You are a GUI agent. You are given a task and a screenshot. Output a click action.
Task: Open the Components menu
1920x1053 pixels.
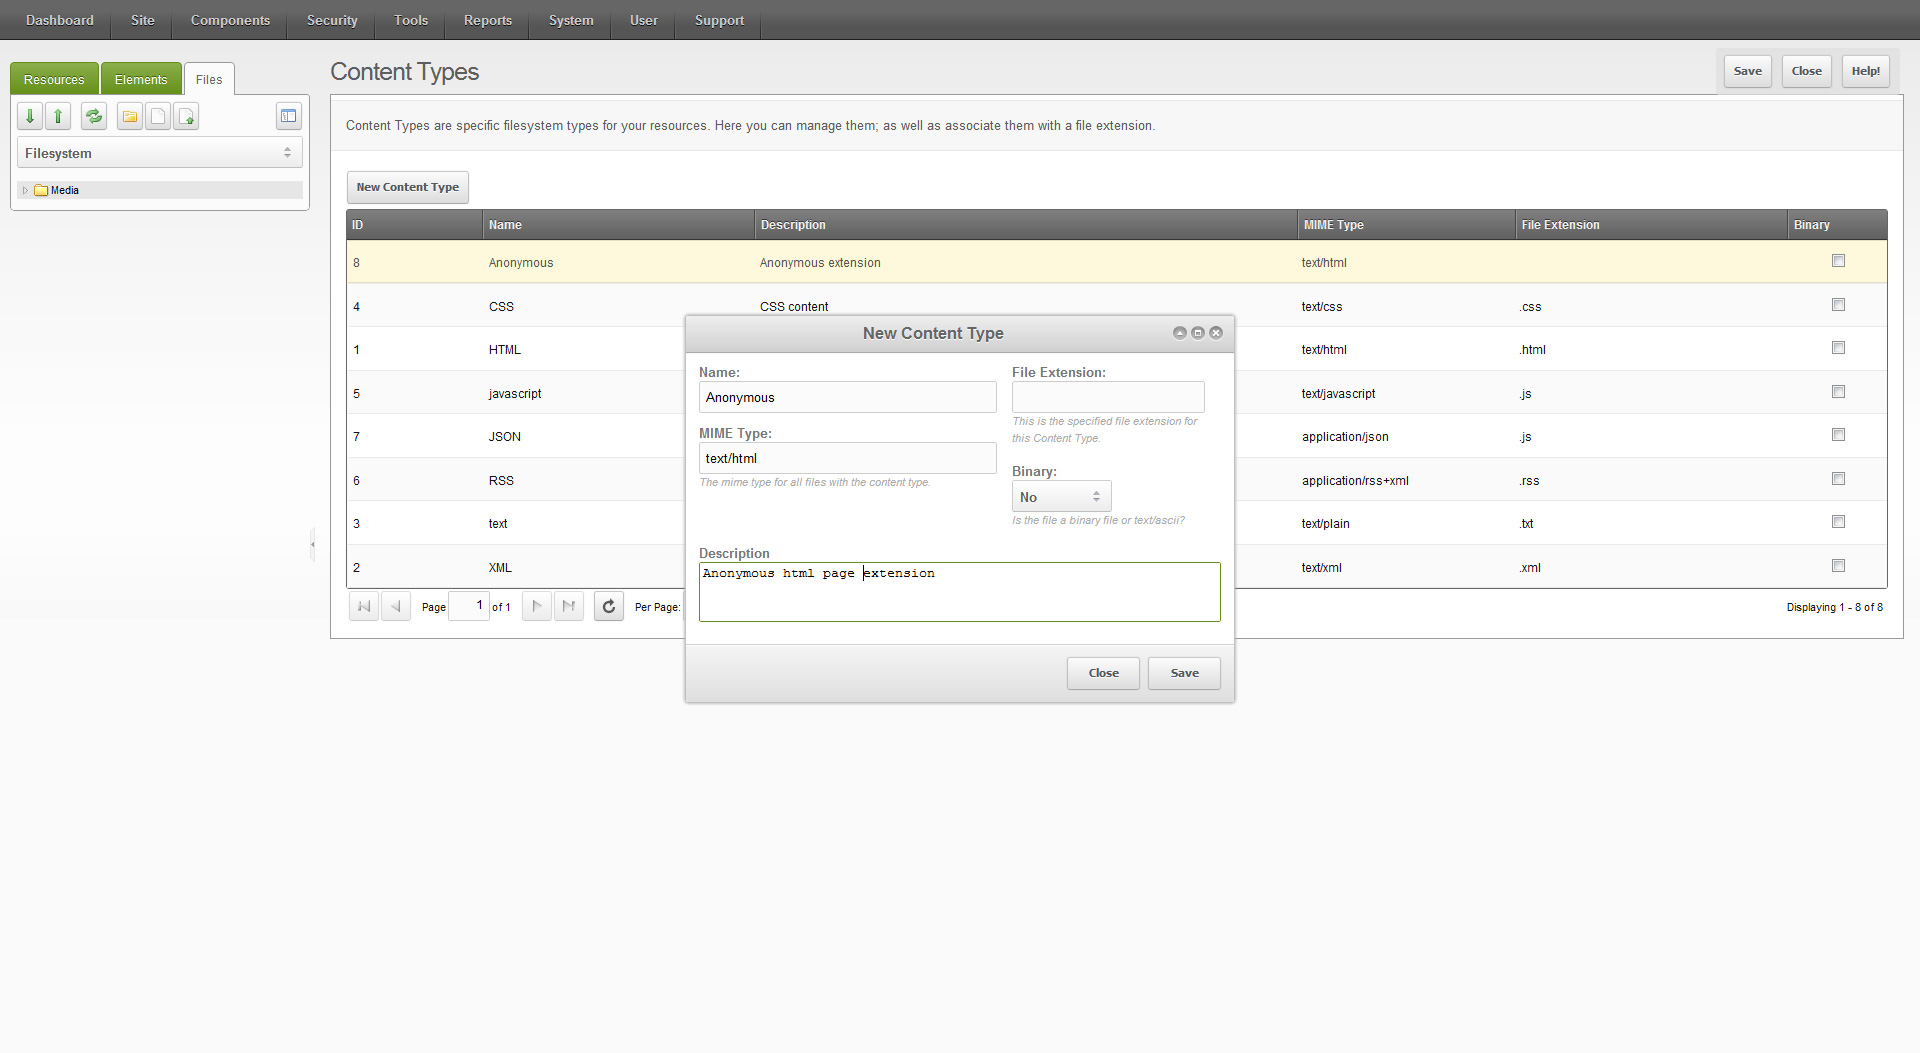[x=230, y=20]
